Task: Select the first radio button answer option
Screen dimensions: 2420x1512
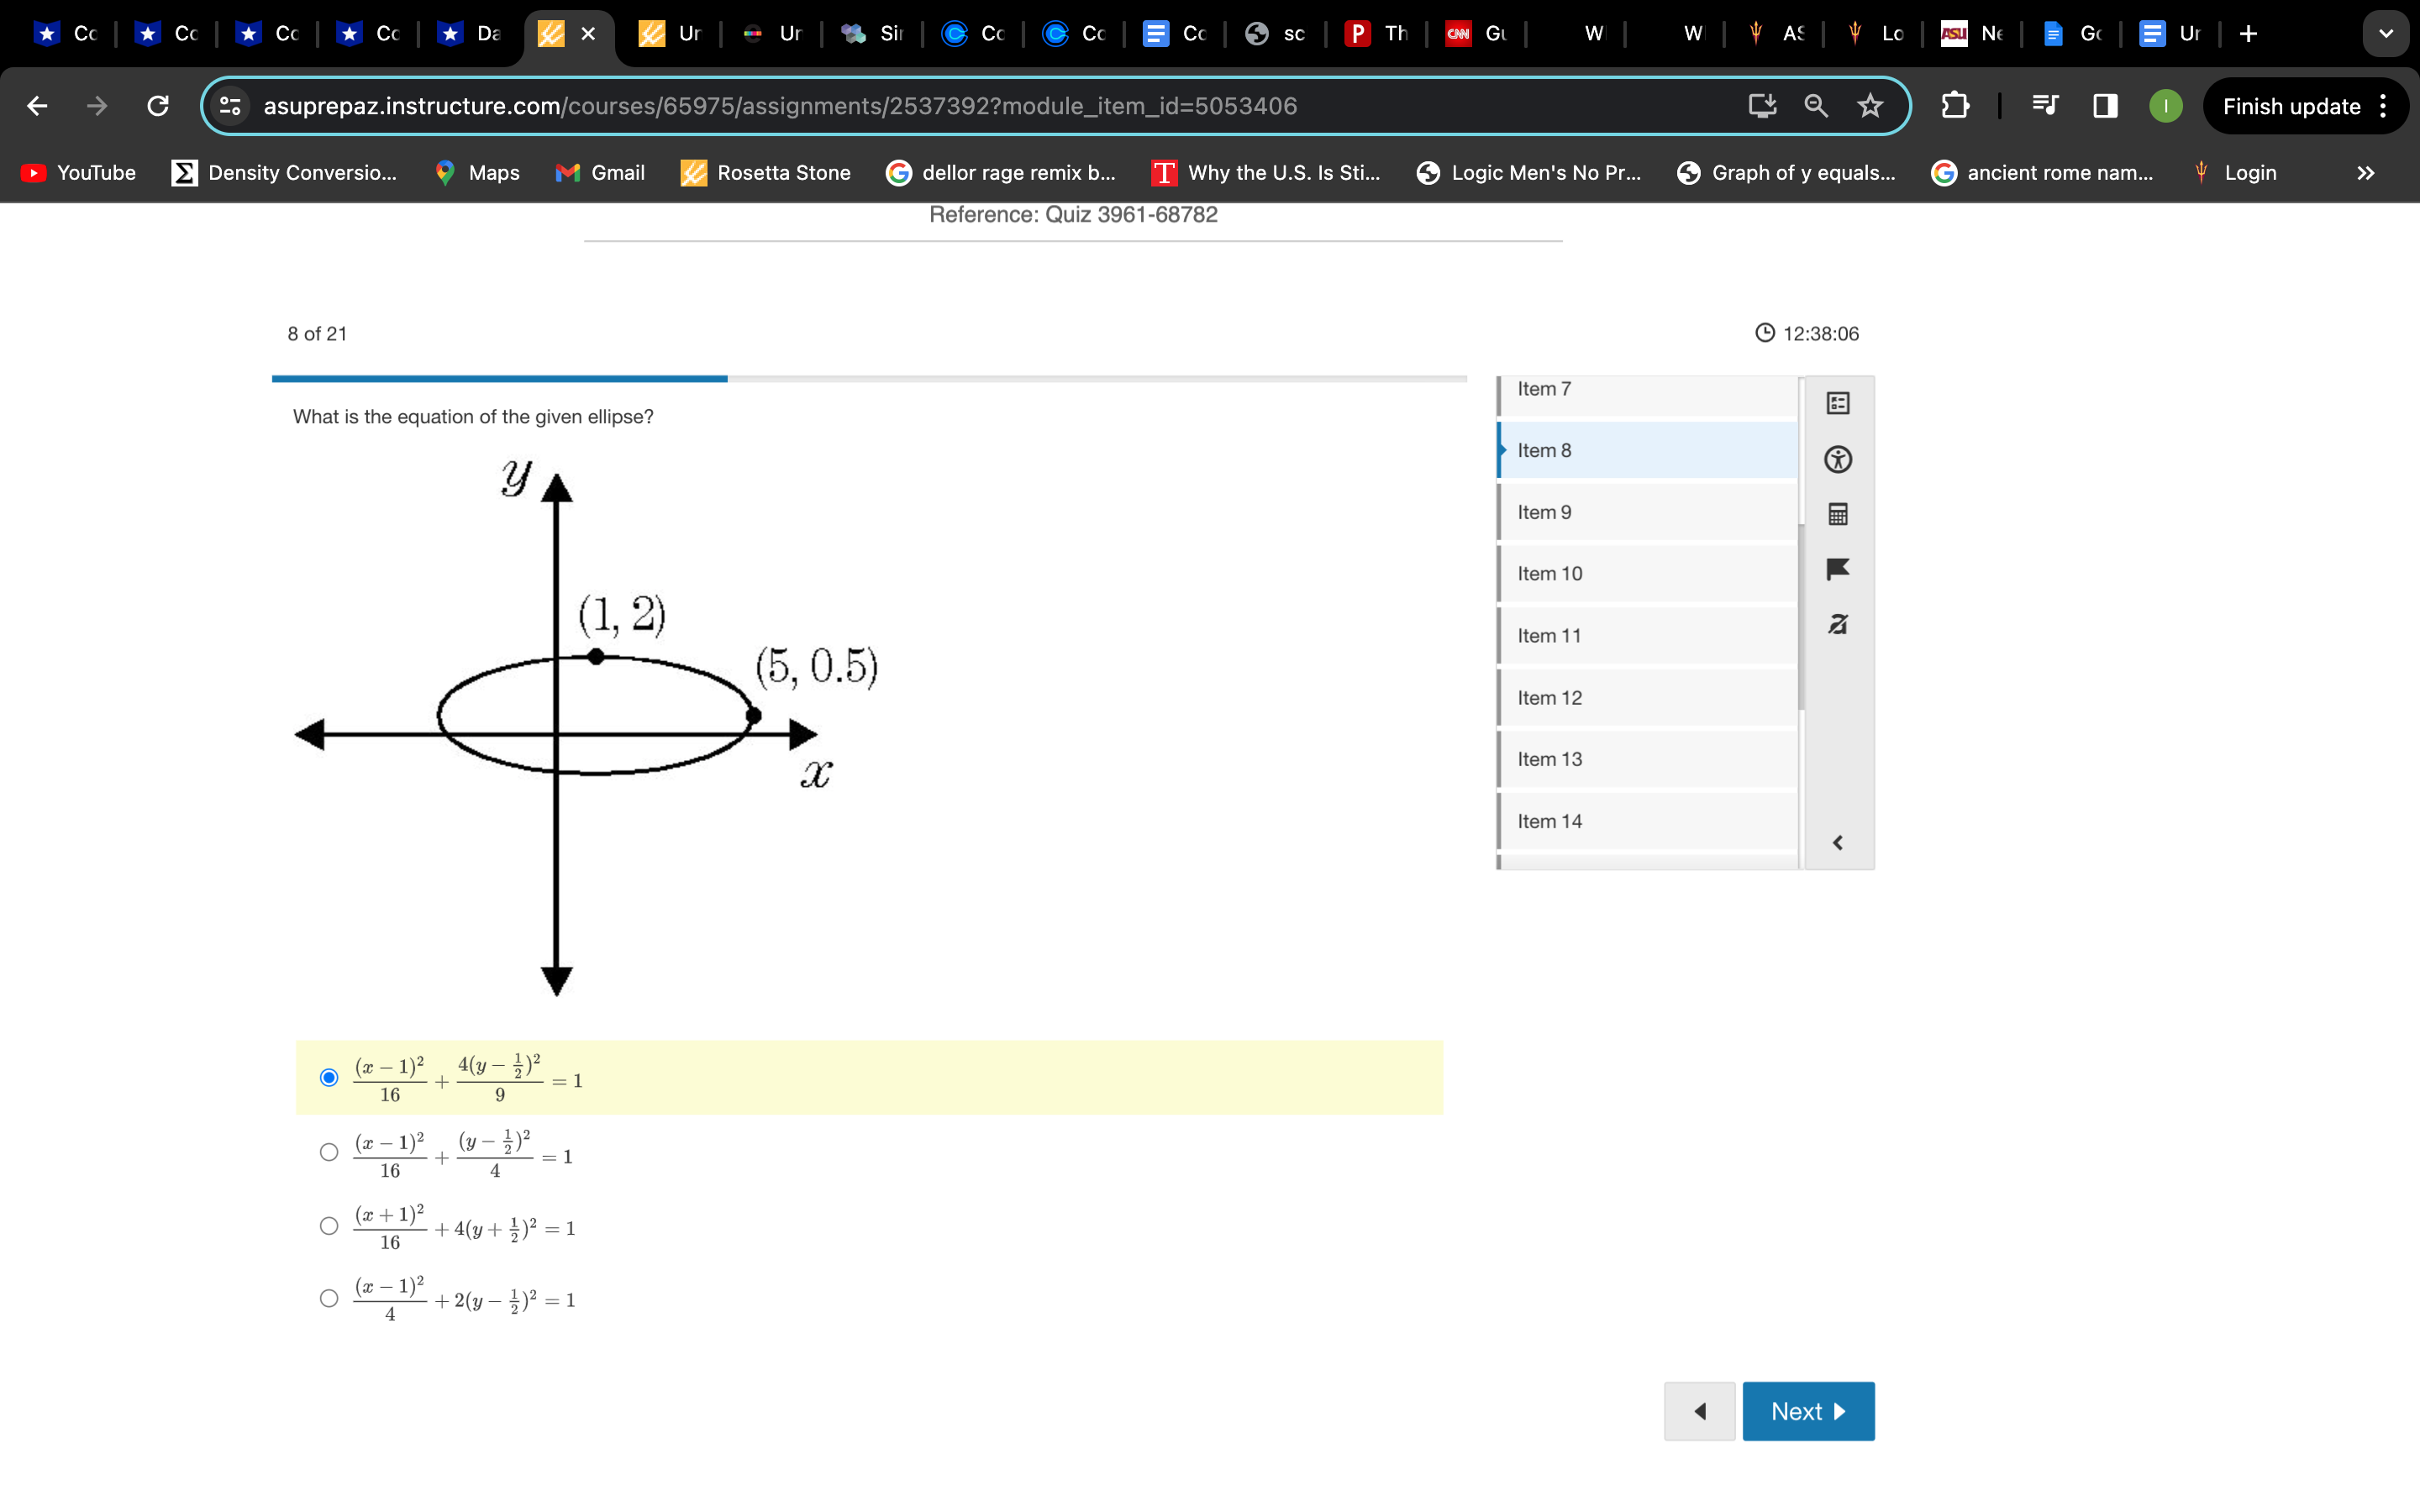Action: [326, 1077]
